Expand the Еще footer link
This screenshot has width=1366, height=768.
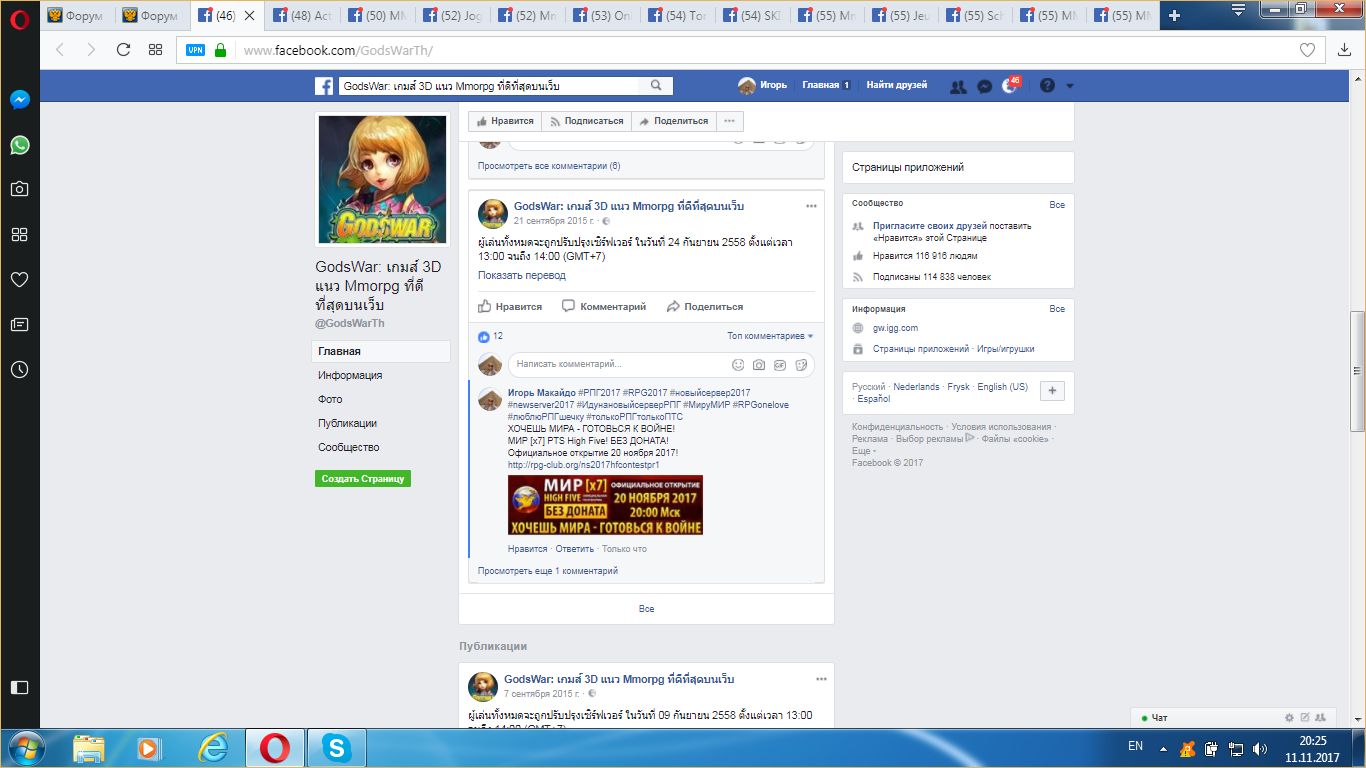(862, 451)
